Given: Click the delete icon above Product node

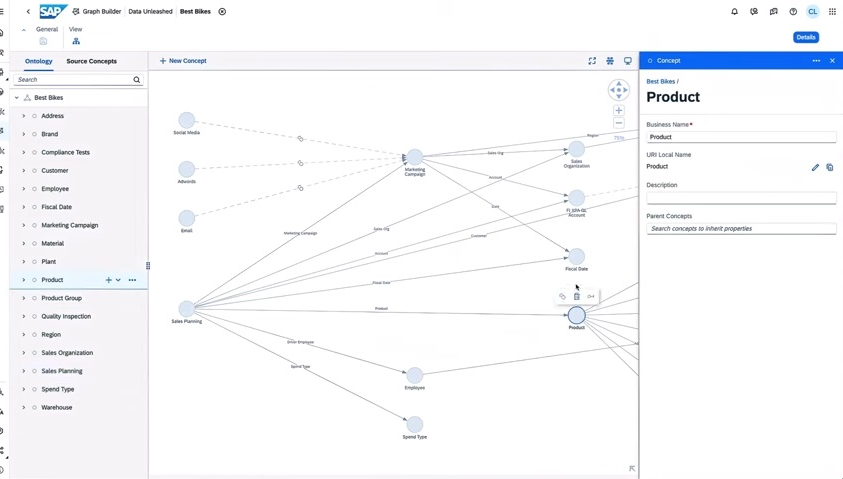Looking at the screenshot, I should [x=576, y=296].
